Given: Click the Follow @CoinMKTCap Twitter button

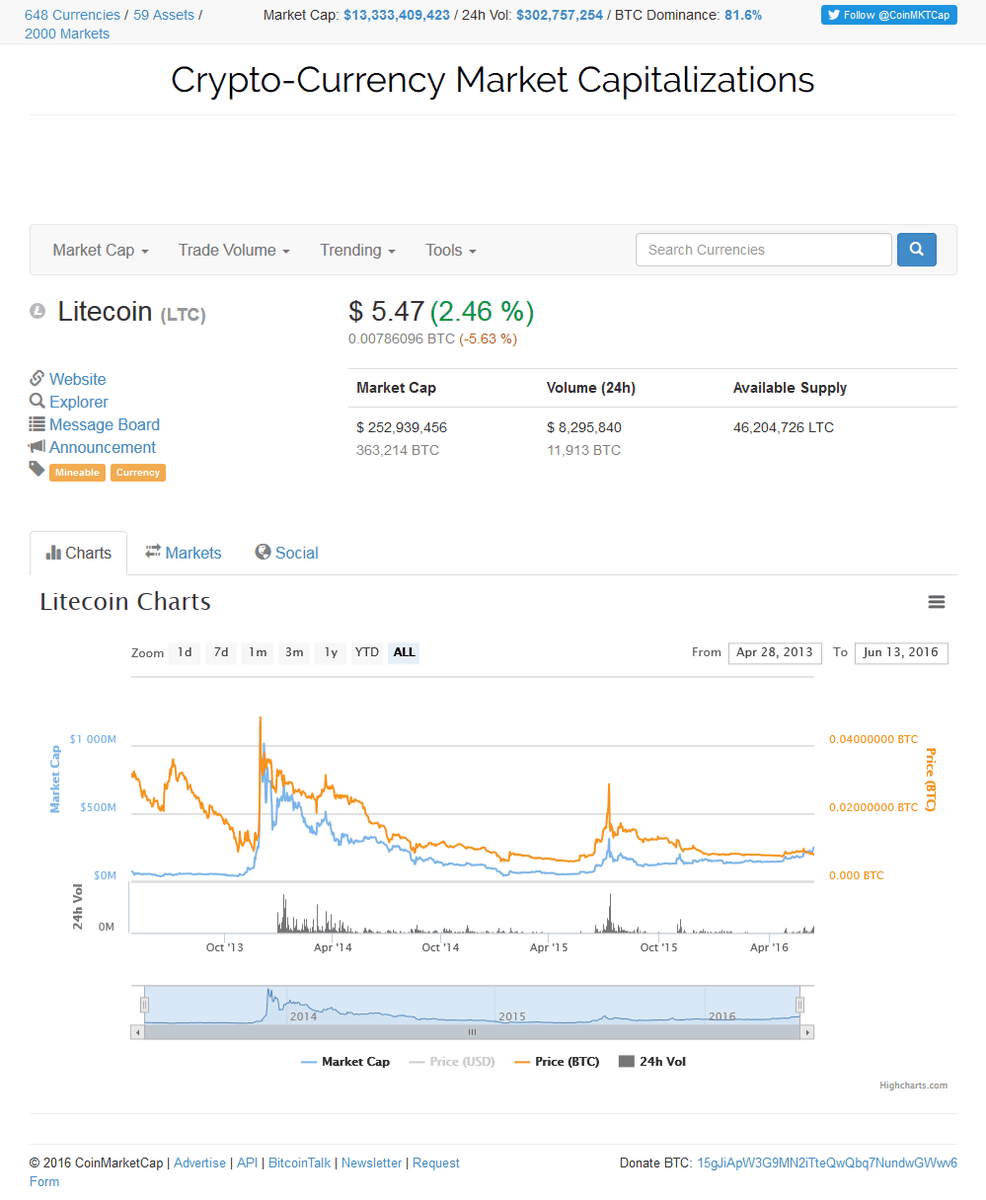Looking at the screenshot, I should pyautogui.click(x=889, y=15).
